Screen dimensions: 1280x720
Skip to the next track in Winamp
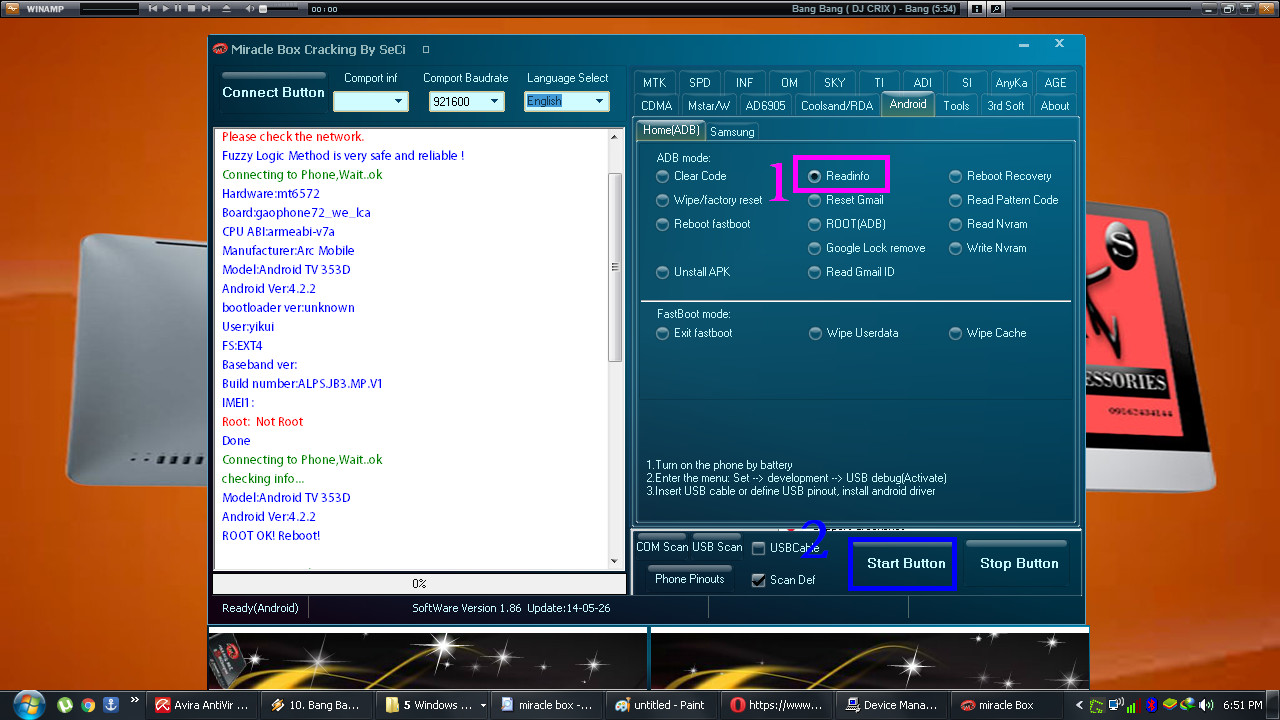(204, 8)
